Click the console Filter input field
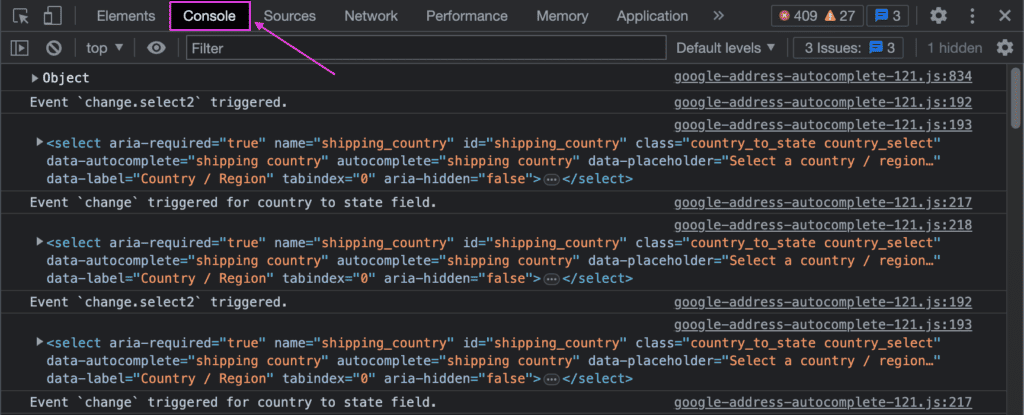This screenshot has height=415, width=1024. coord(425,48)
